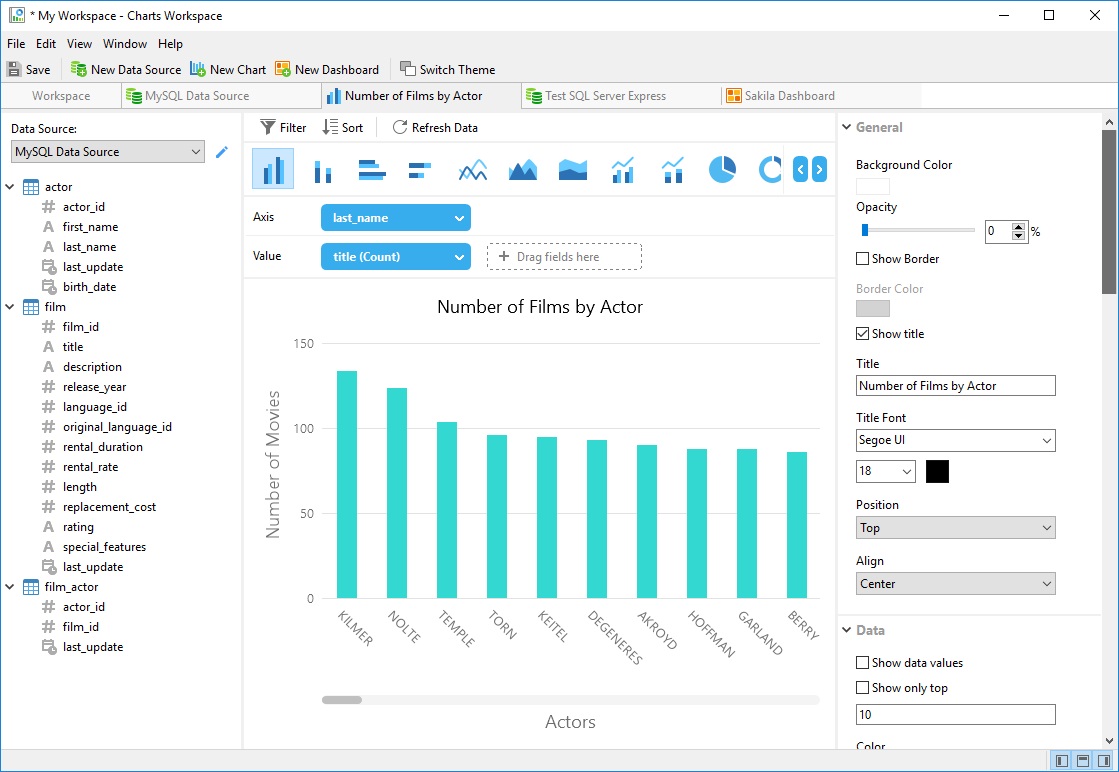Viewport: 1119px width, 772px height.
Task: Select the spline area chart type icon
Action: click(x=572, y=170)
